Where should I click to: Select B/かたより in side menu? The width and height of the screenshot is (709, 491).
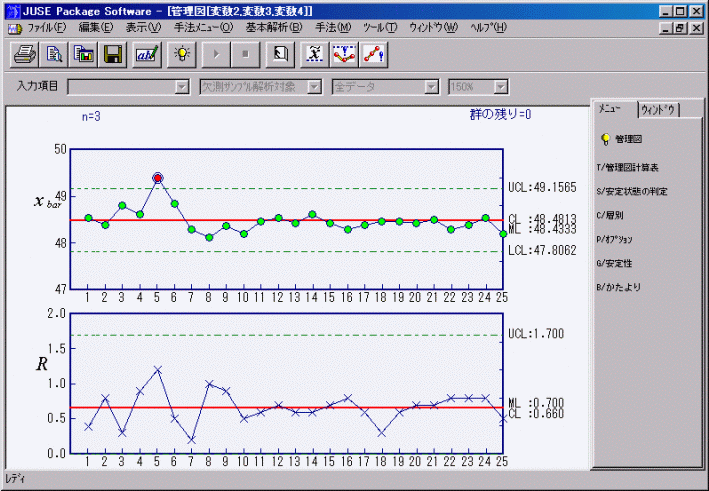(x=618, y=287)
